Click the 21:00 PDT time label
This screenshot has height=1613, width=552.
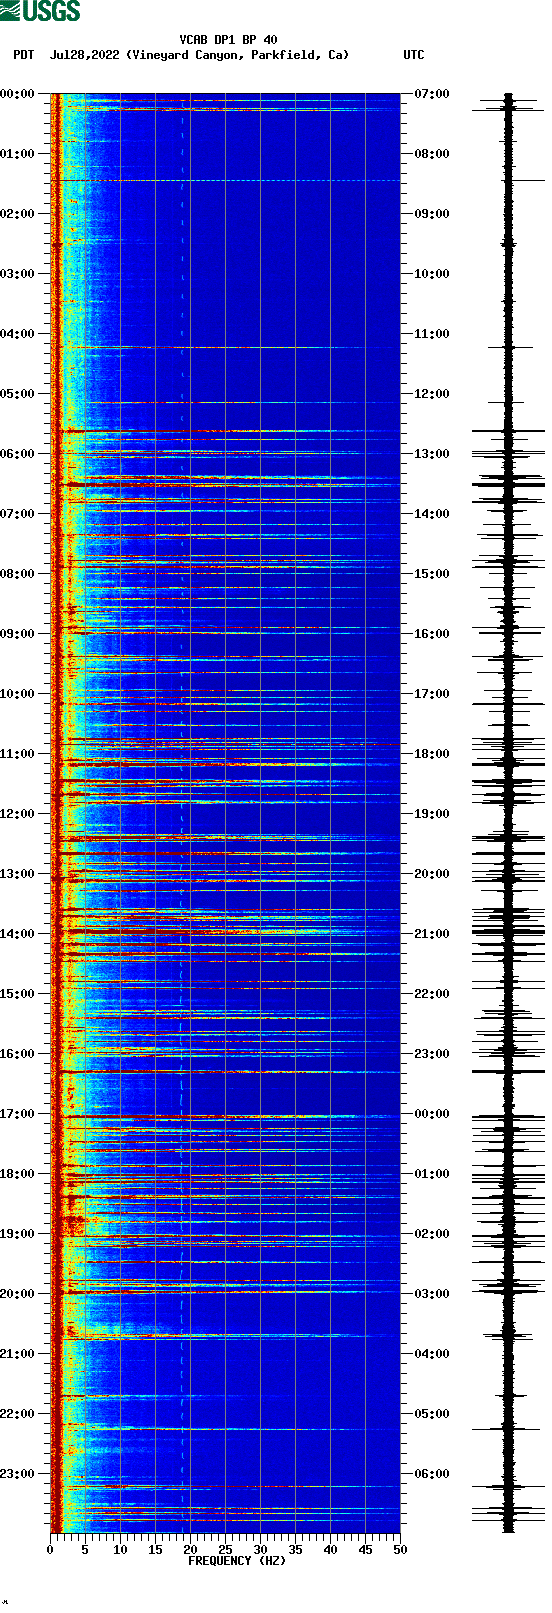(x=17, y=1354)
